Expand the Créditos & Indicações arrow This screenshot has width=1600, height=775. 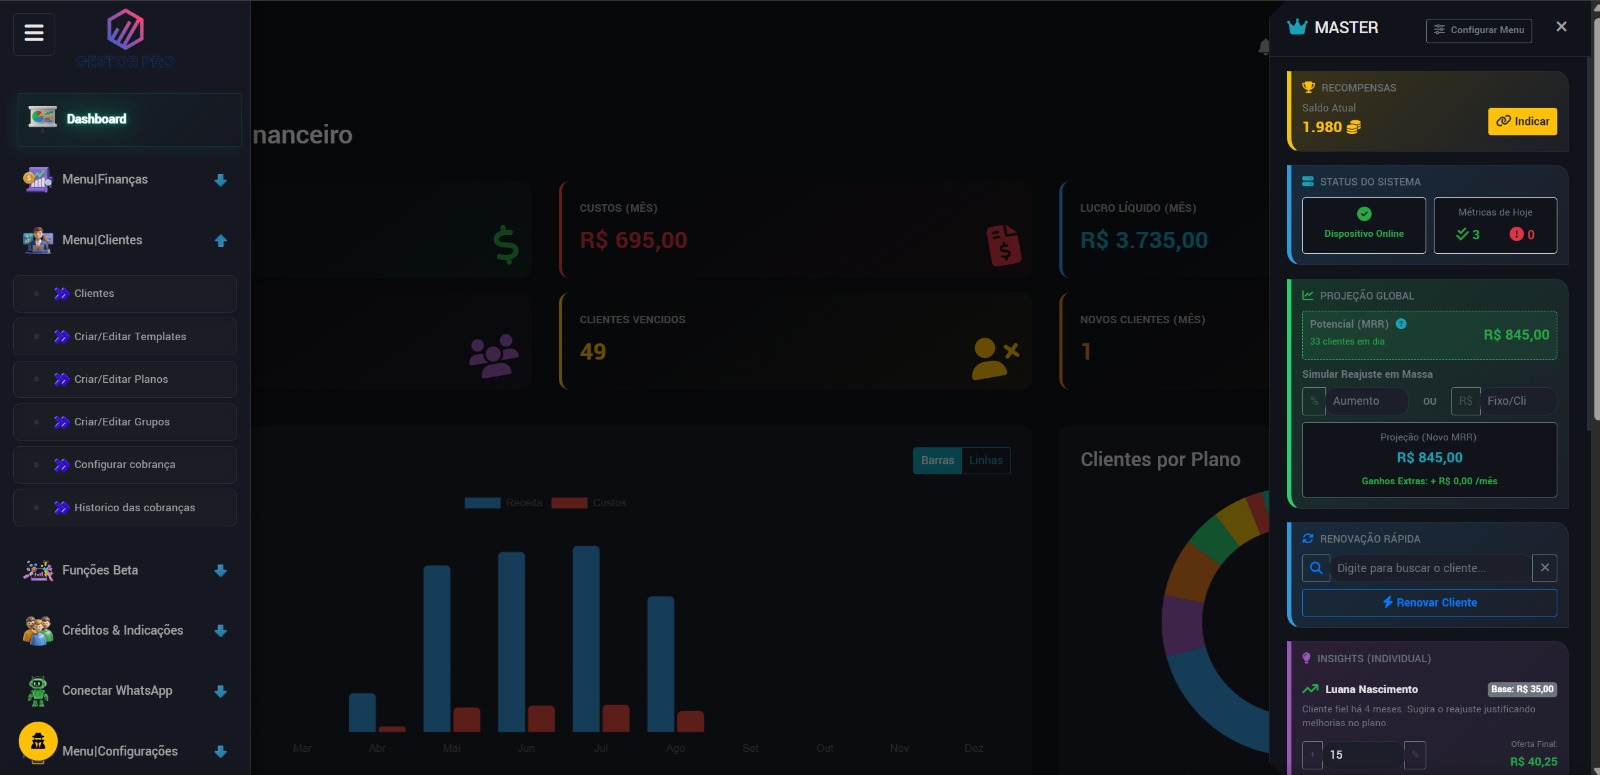coord(221,631)
